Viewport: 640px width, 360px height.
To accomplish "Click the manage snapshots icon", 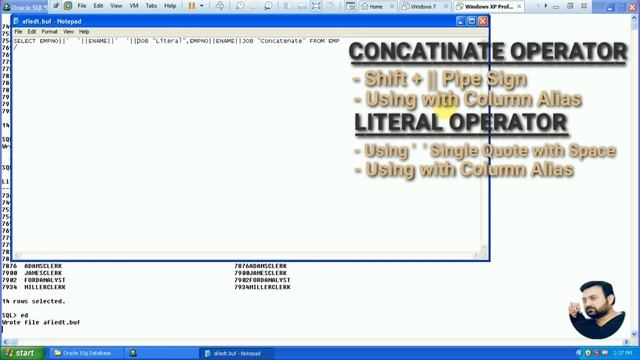I will pos(268,6).
